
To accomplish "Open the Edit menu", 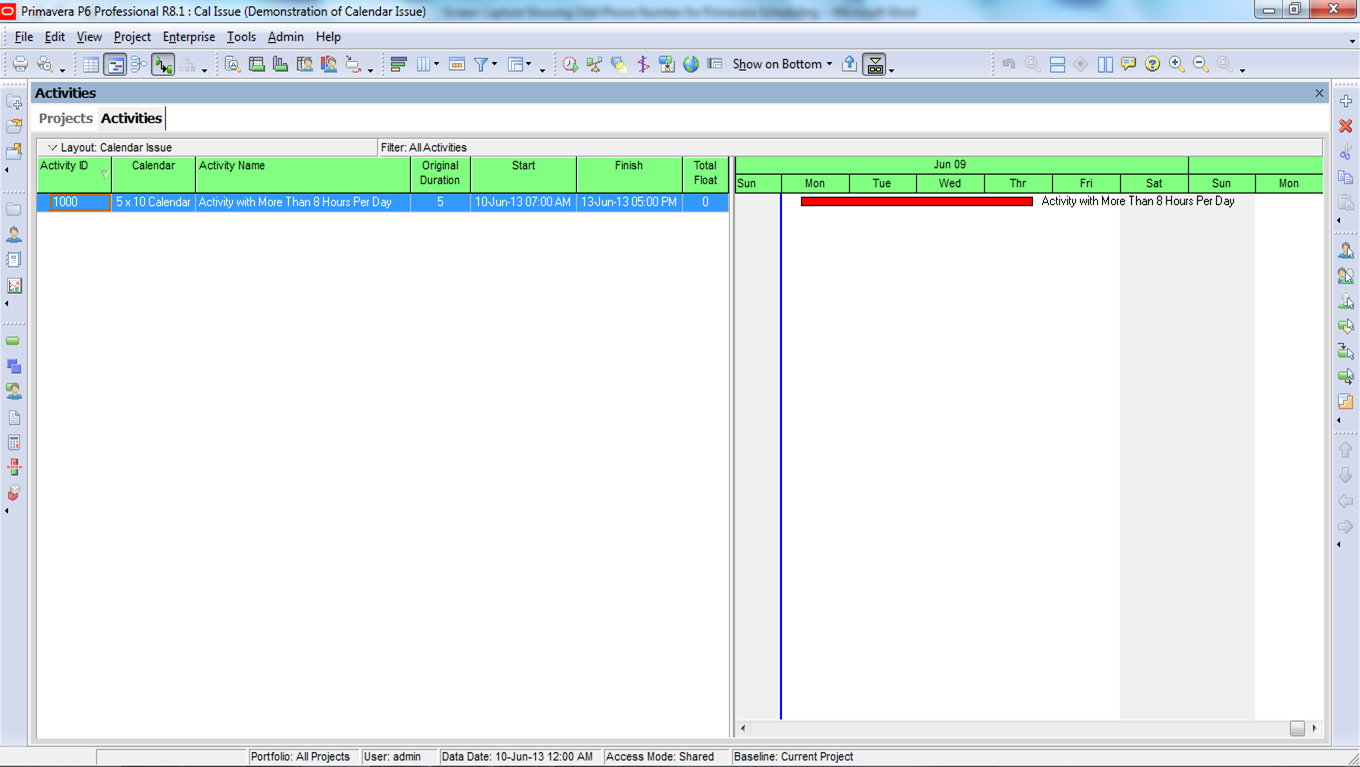I will pos(55,37).
